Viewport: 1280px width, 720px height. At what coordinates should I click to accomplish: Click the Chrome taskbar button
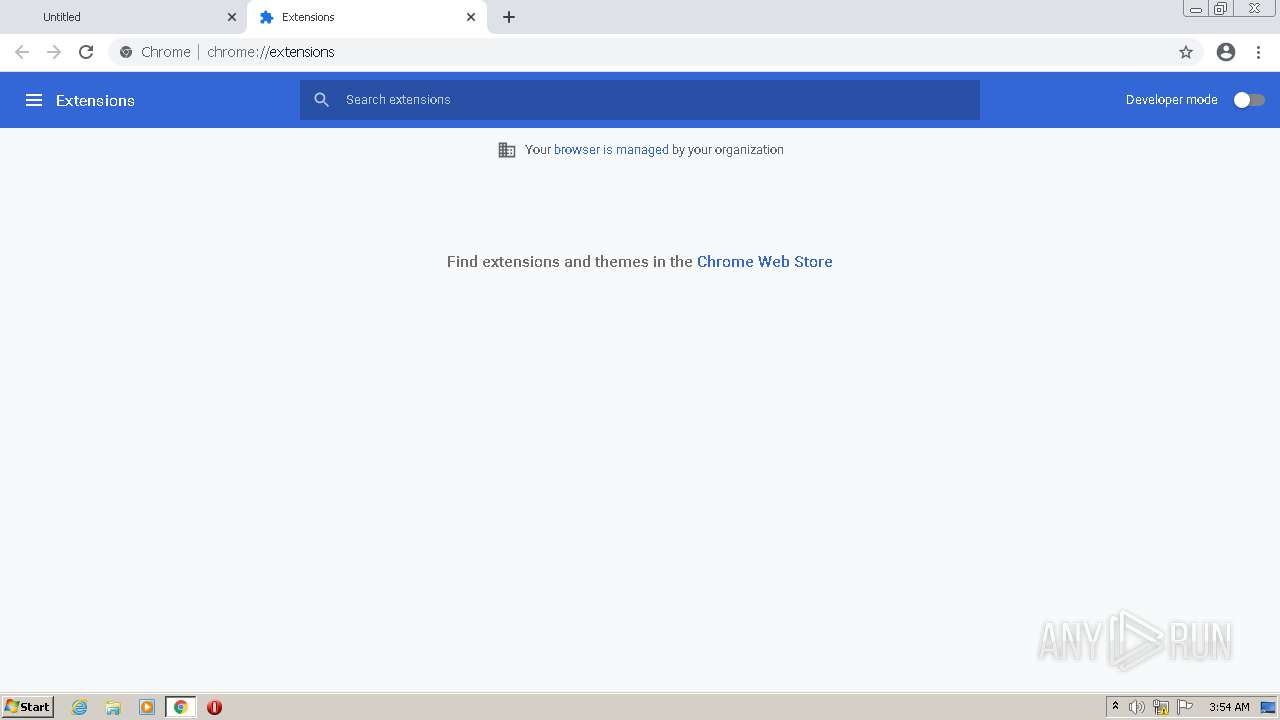pyautogui.click(x=181, y=707)
